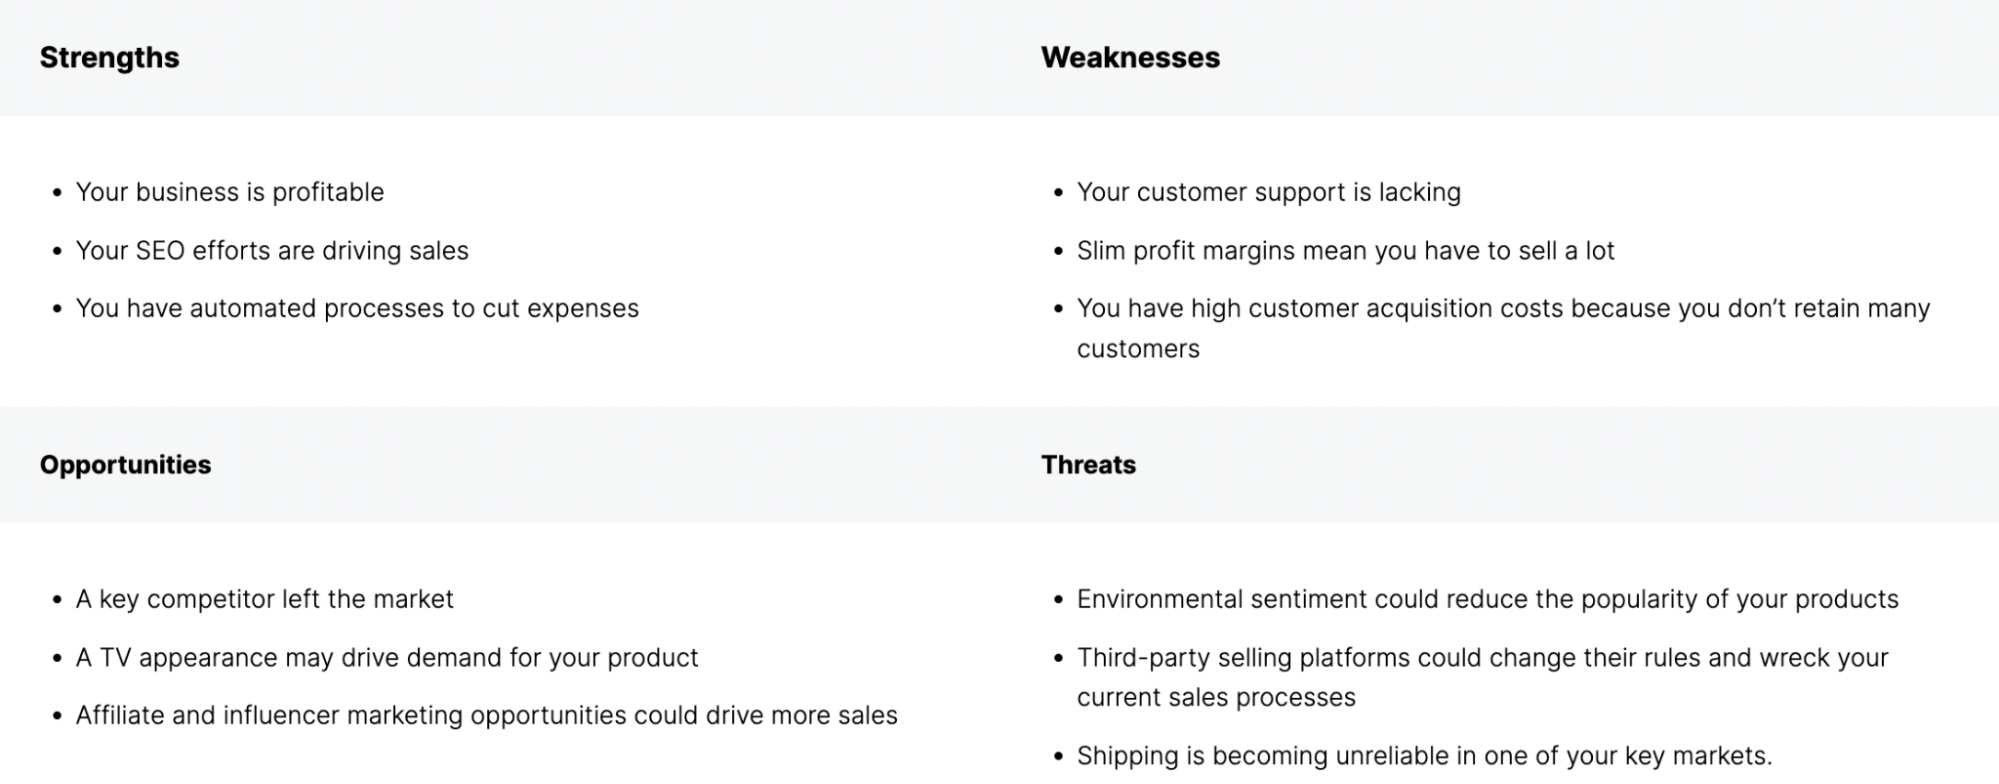Image resolution: width=1999 pixels, height=784 pixels.
Task: Click 'Your SEO efforts are driving sales' text
Action: [x=272, y=250]
